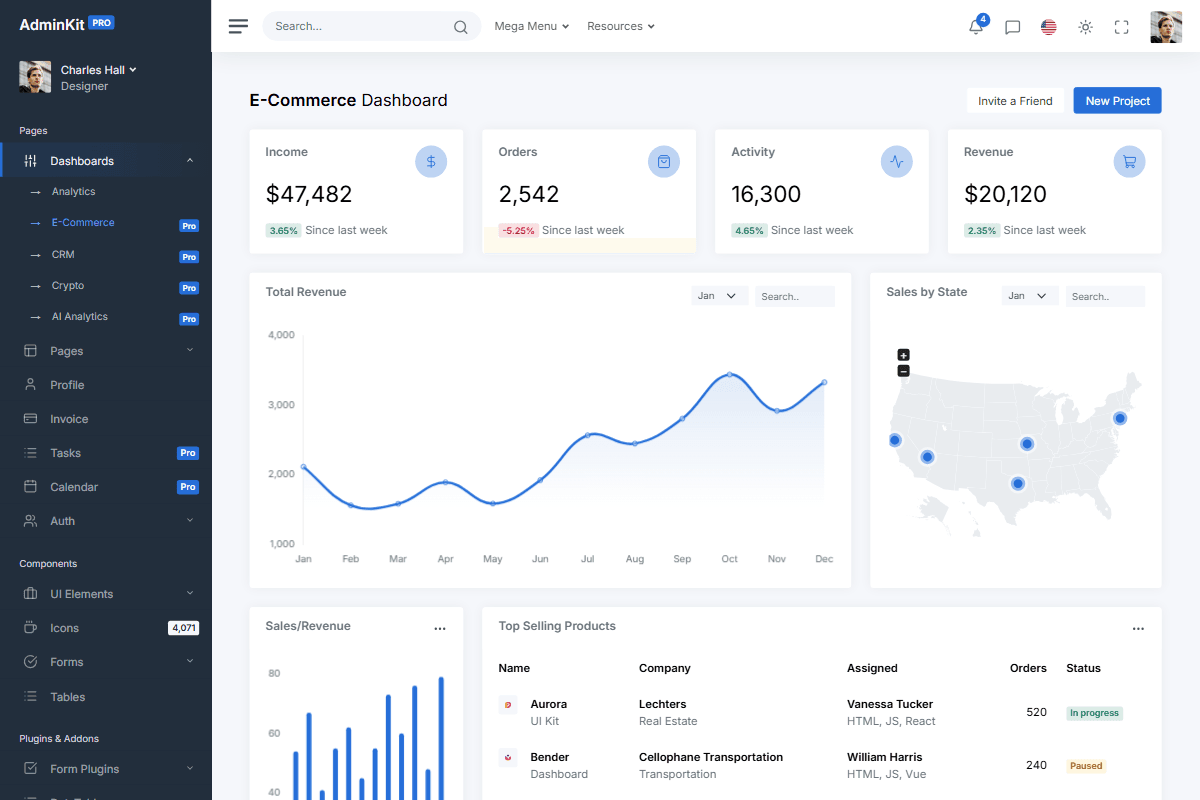
Task: Toggle the light/dark theme sun icon
Action: (1085, 27)
